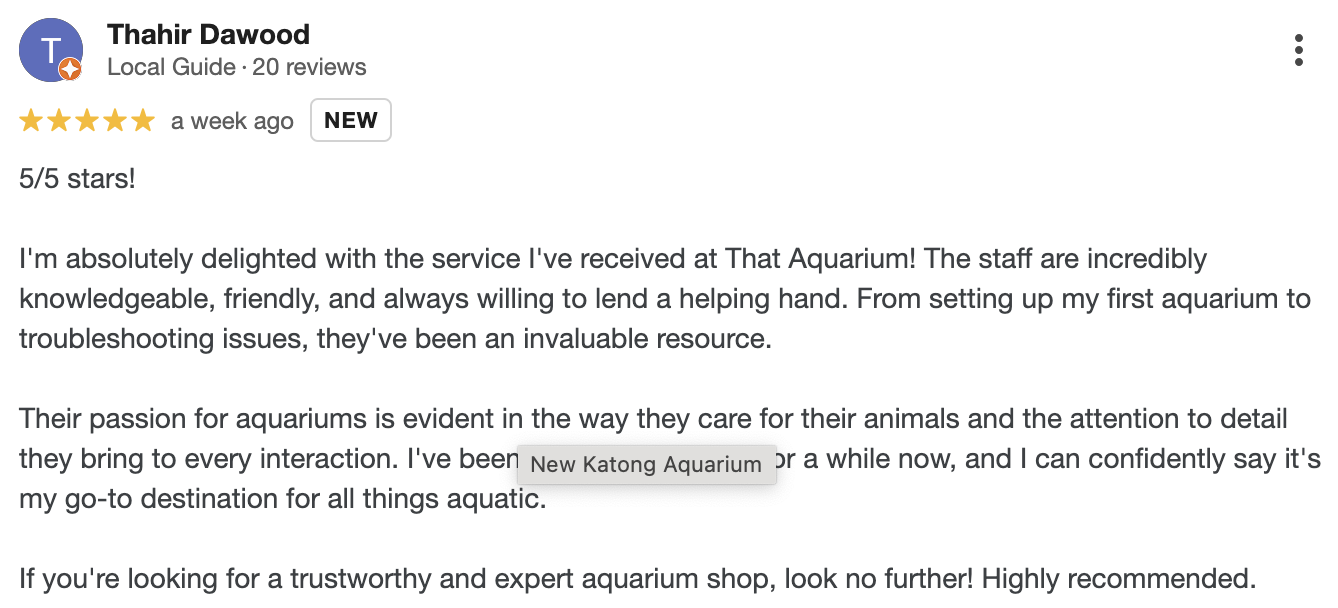Open Thahir Dawood's reviewer profile name
The image size is (1338, 608).
click(x=208, y=34)
